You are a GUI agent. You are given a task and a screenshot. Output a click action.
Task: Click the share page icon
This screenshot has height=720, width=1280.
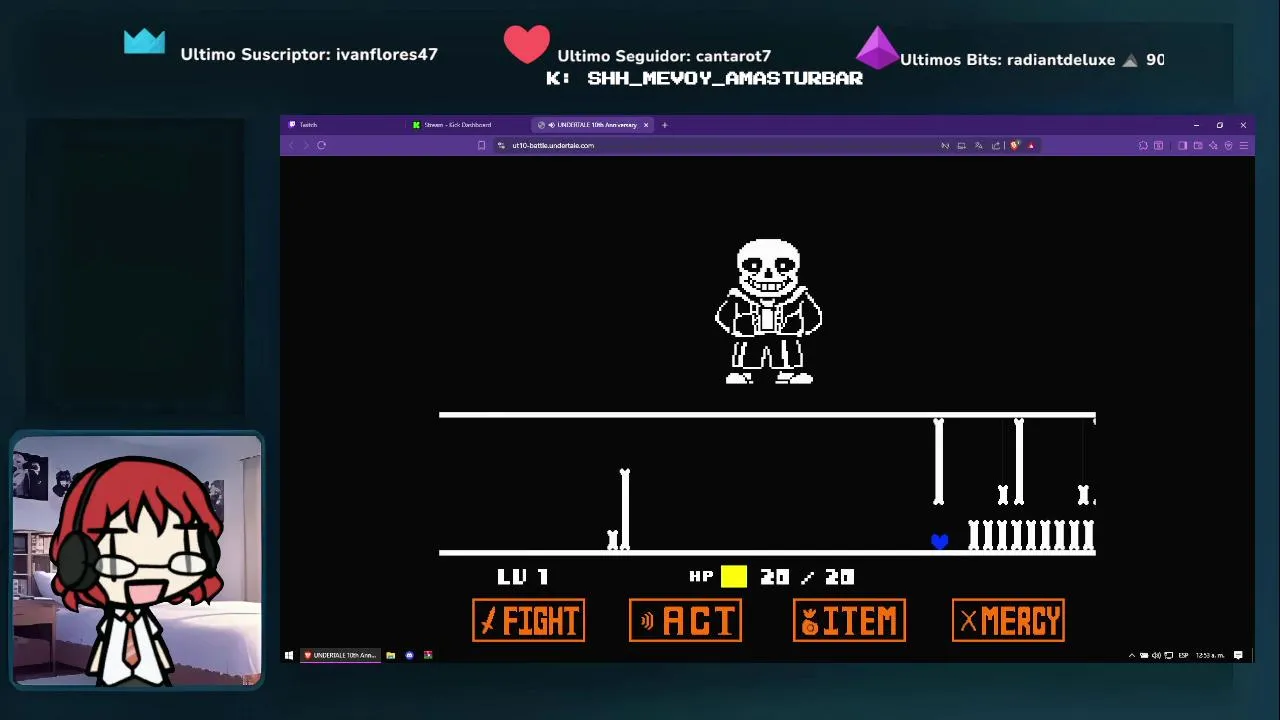995,145
